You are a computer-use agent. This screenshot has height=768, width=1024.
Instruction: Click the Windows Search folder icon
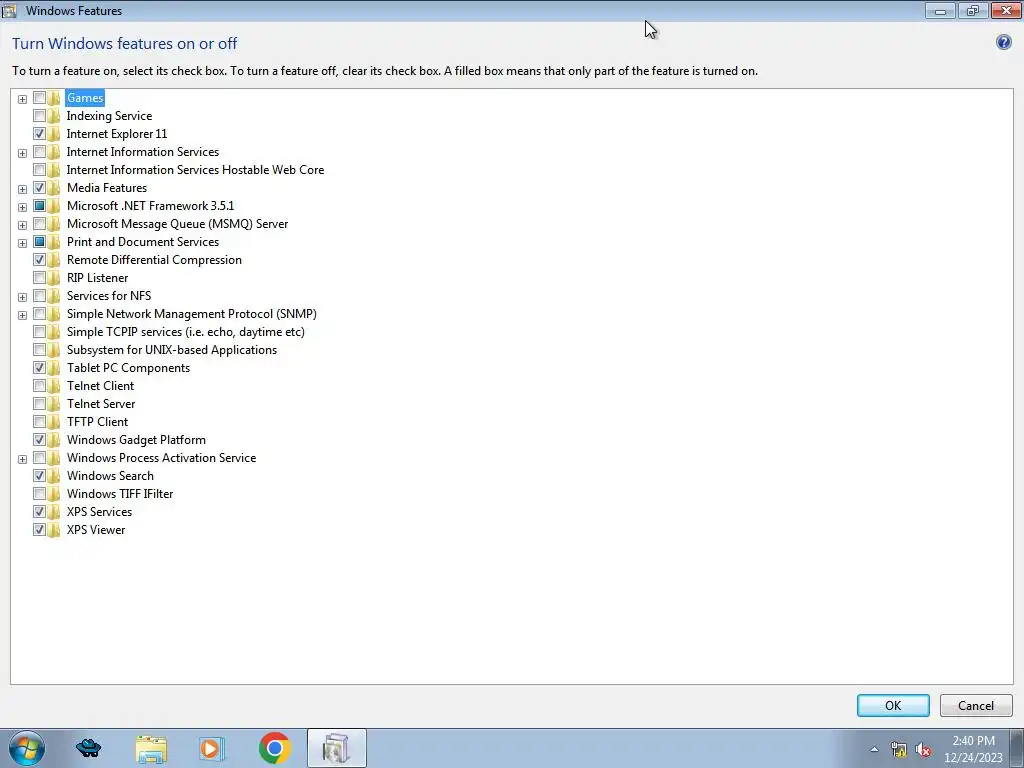coord(54,476)
